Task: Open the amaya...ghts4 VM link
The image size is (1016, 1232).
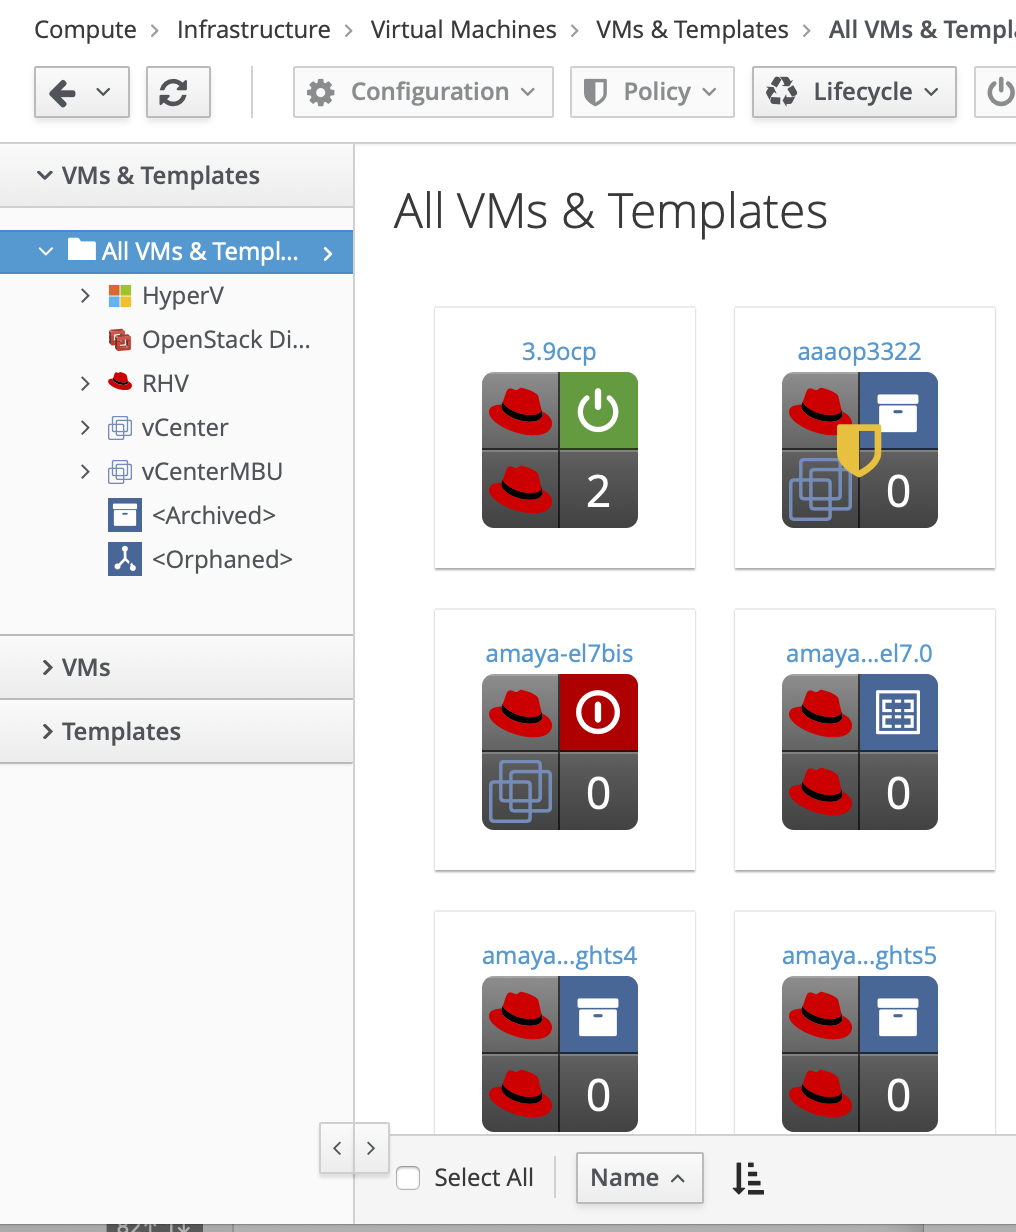Action: click(x=559, y=956)
